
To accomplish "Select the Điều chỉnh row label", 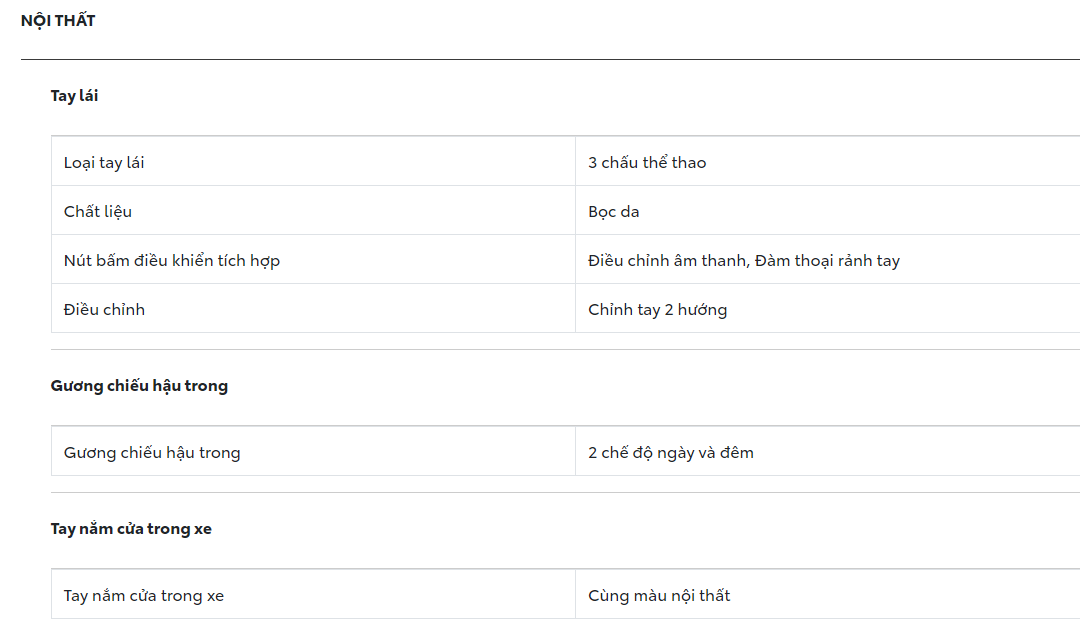I will click(104, 309).
